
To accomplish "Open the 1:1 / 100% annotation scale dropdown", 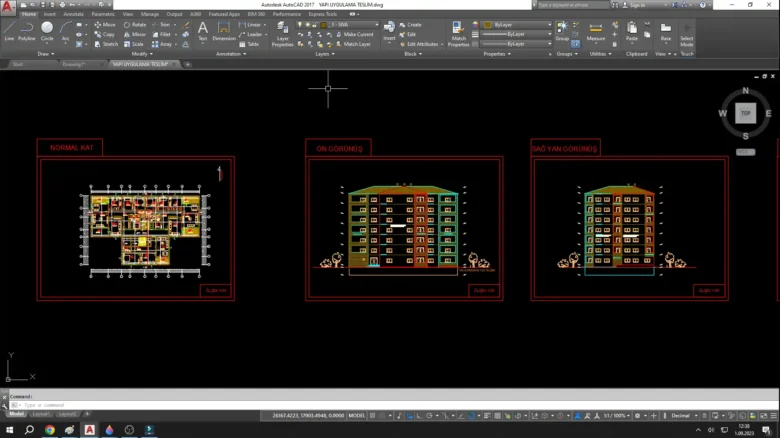I will [616, 416].
